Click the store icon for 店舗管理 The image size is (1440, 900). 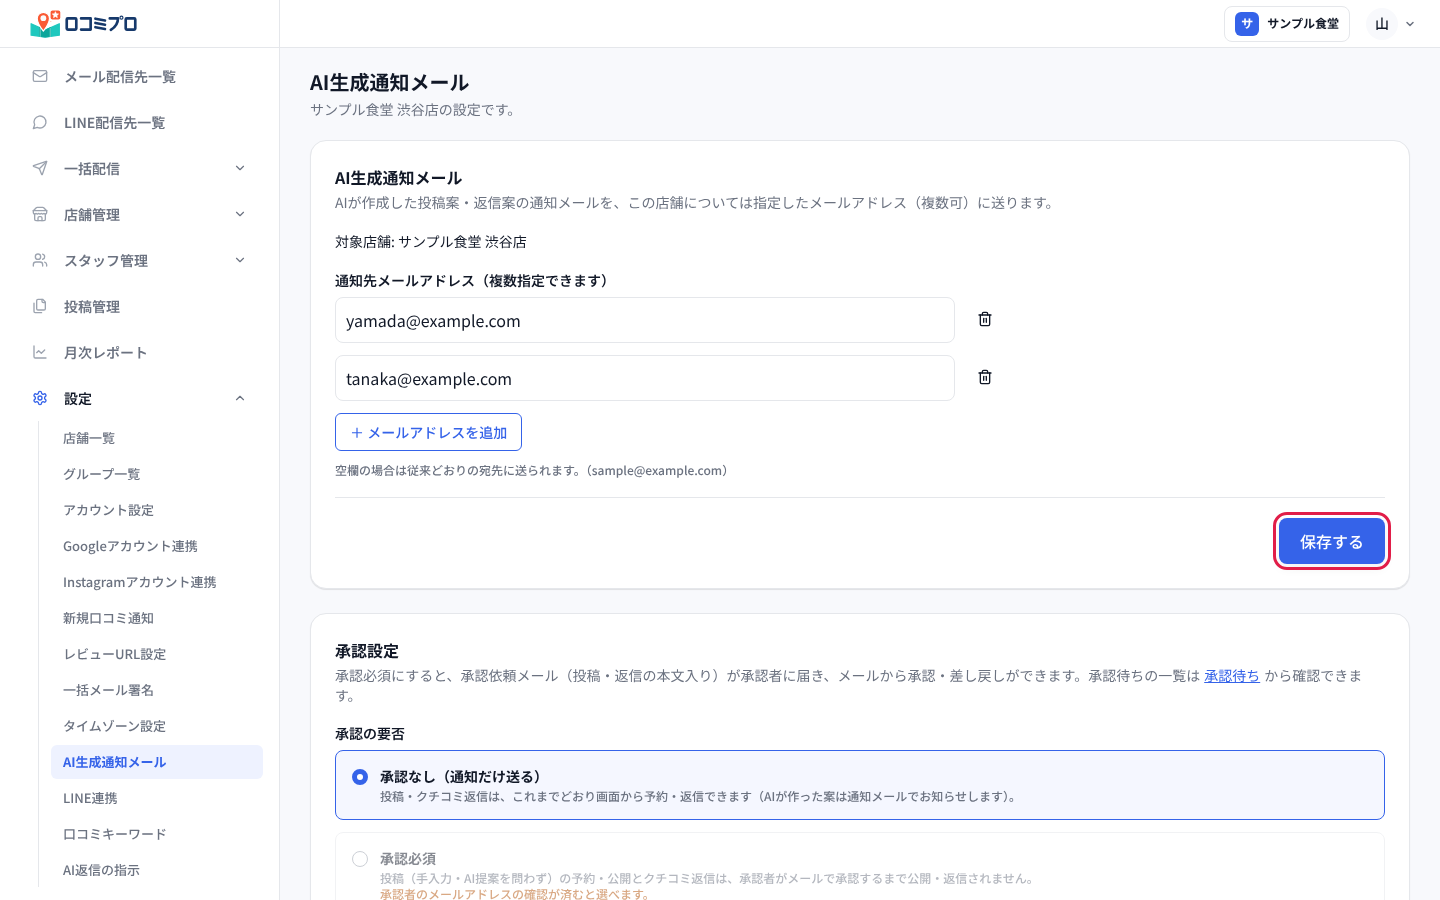point(40,214)
